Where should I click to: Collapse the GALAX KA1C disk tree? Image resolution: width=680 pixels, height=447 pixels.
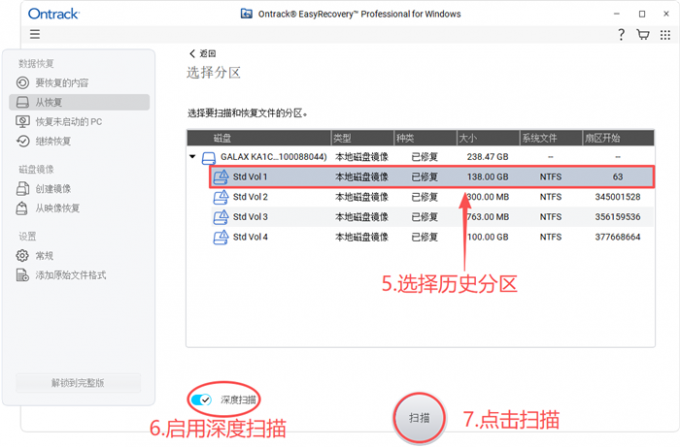click(x=193, y=157)
